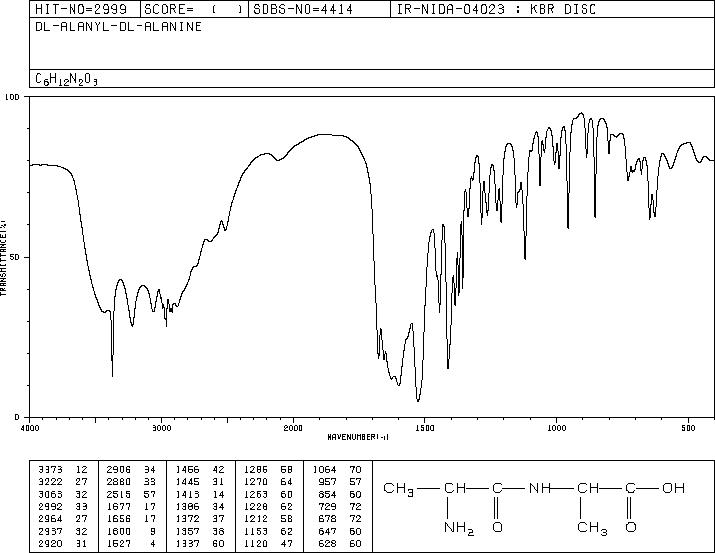Select the 1413 peak entry in table
Viewport: 715px width, 553px height.
coord(199,494)
